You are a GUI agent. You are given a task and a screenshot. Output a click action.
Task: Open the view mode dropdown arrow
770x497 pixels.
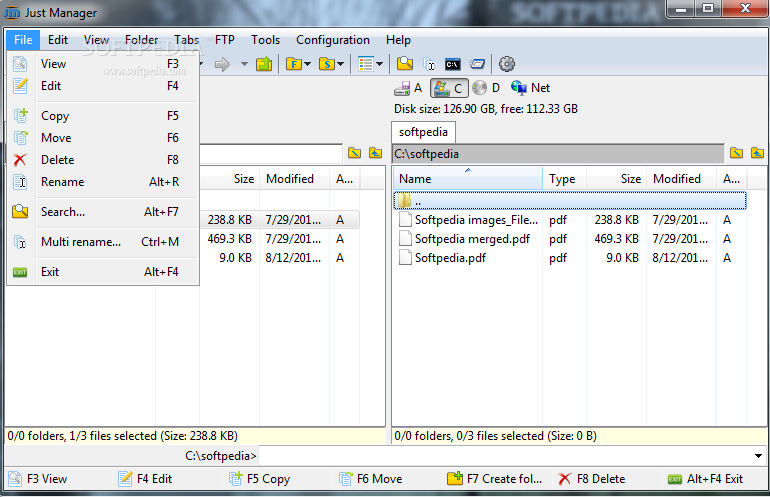380,64
